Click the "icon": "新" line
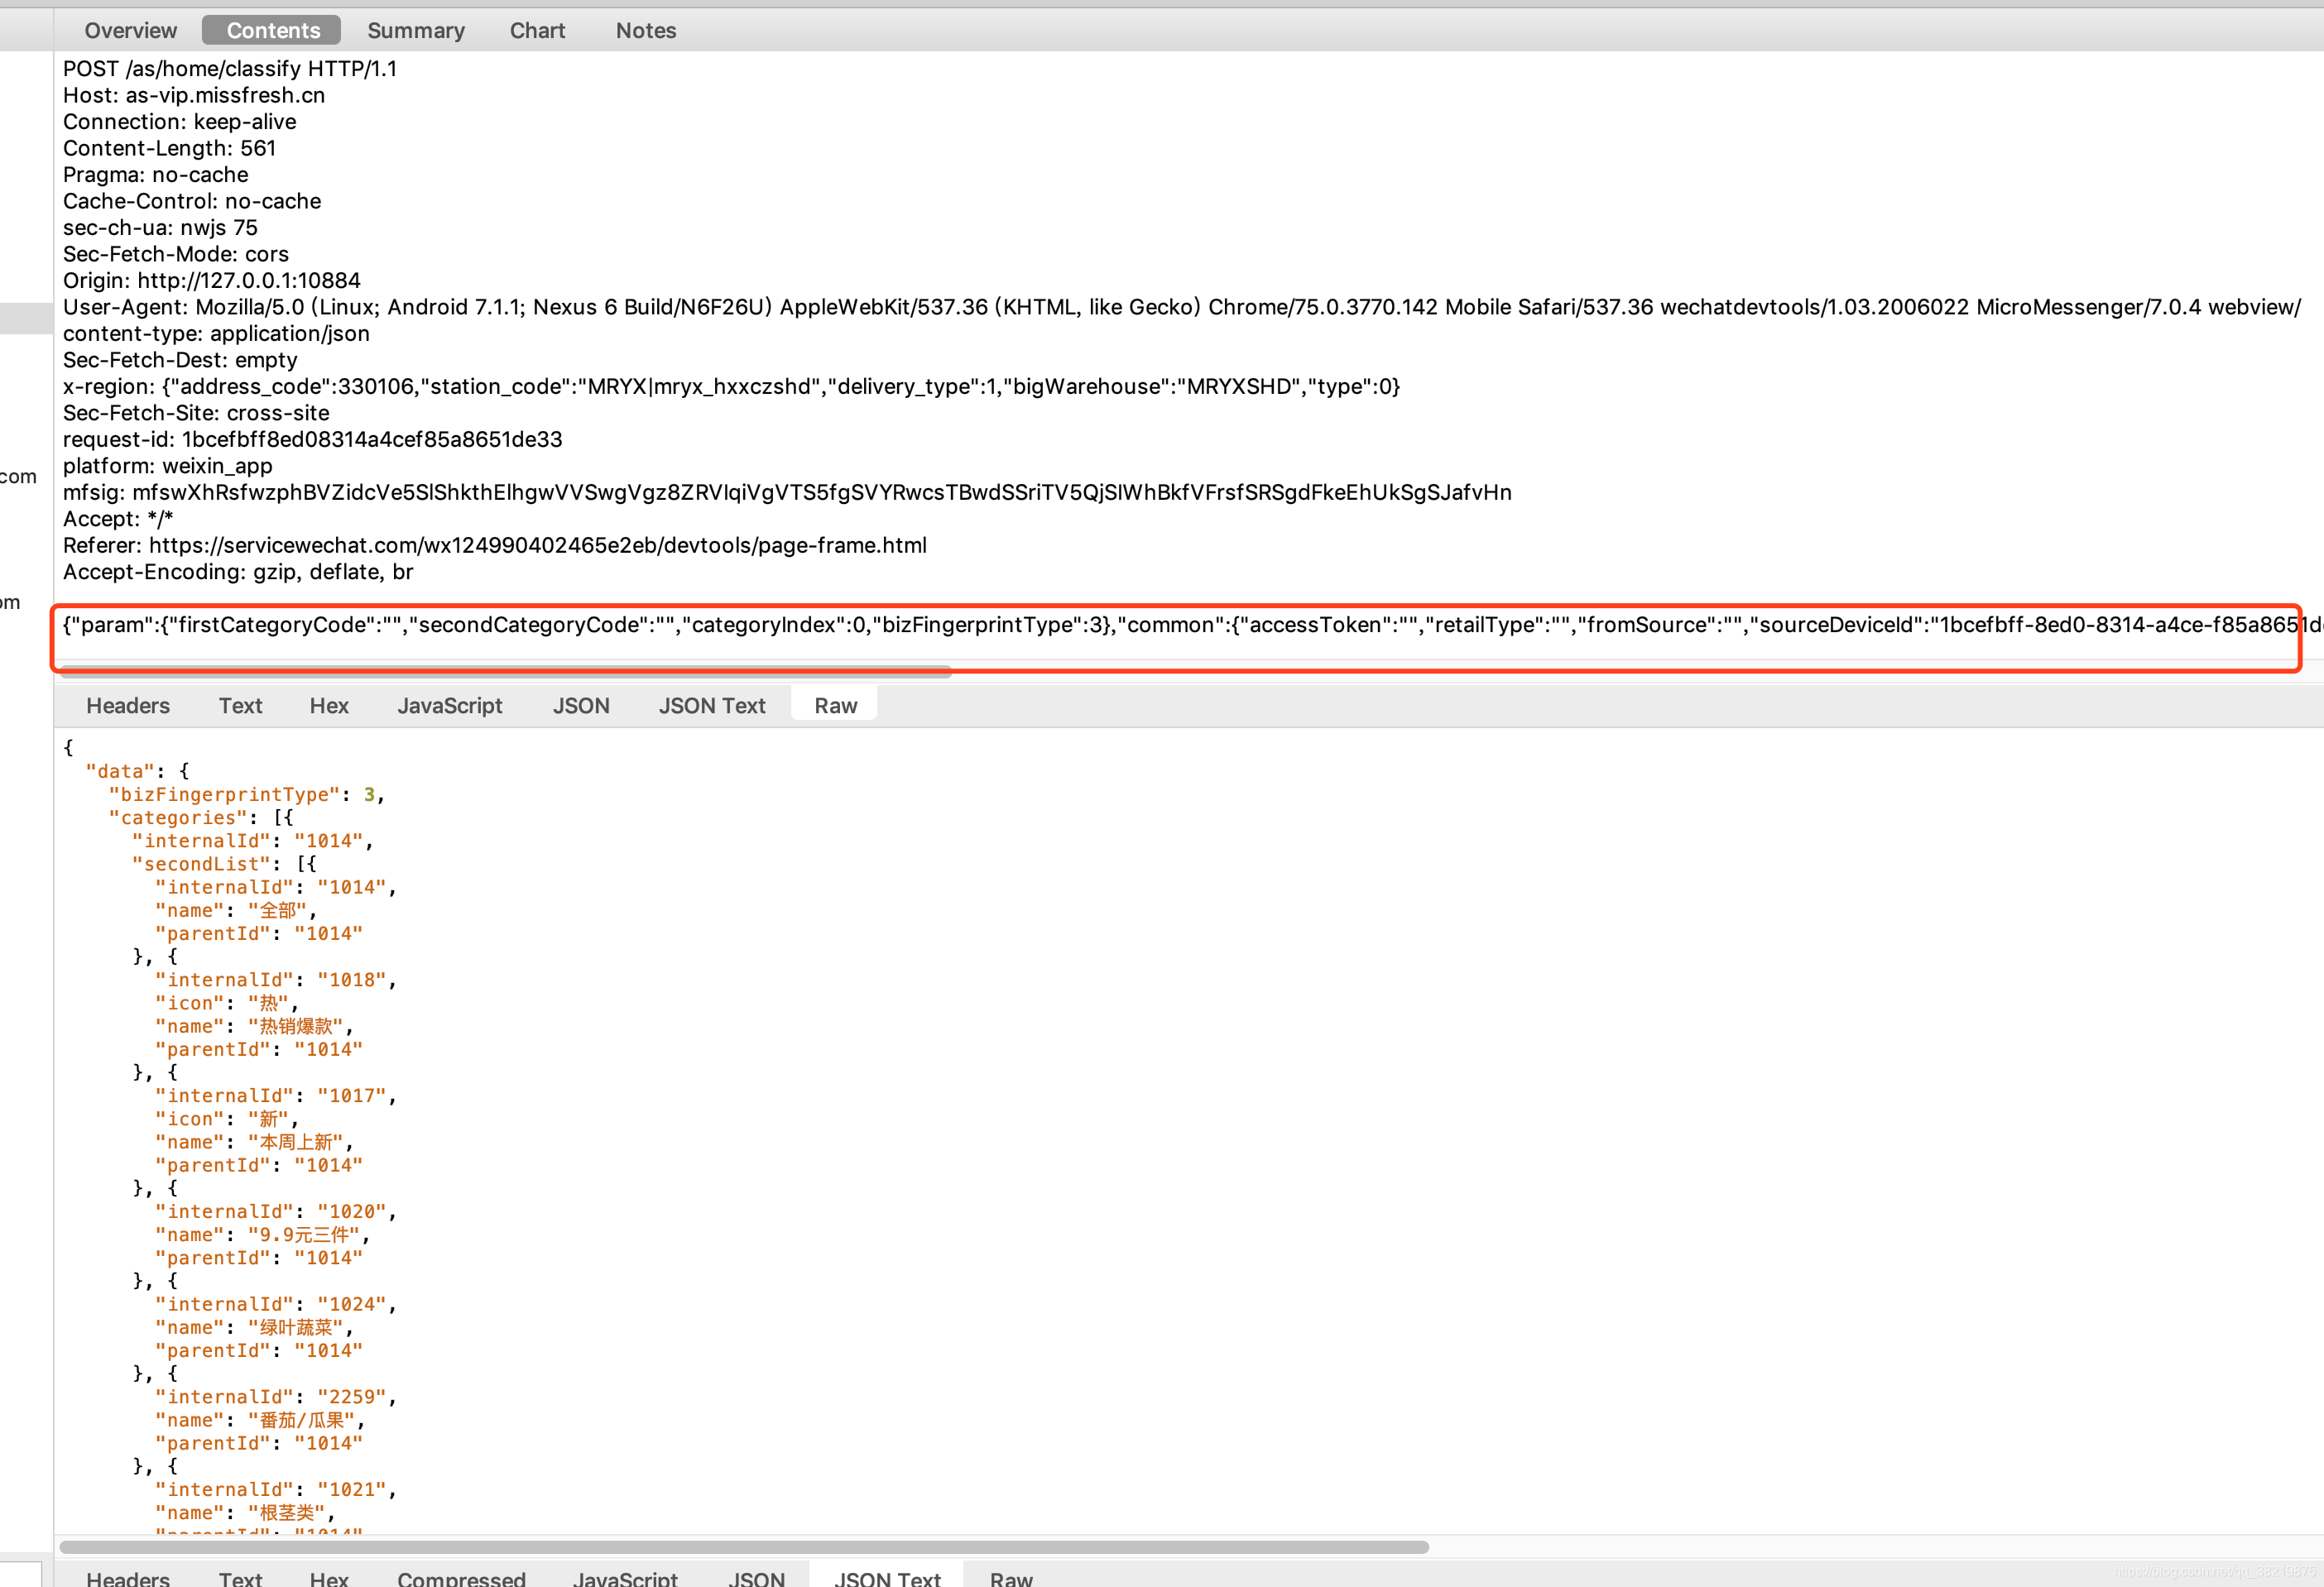The height and width of the screenshot is (1587, 2324). pyautogui.click(x=227, y=1118)
